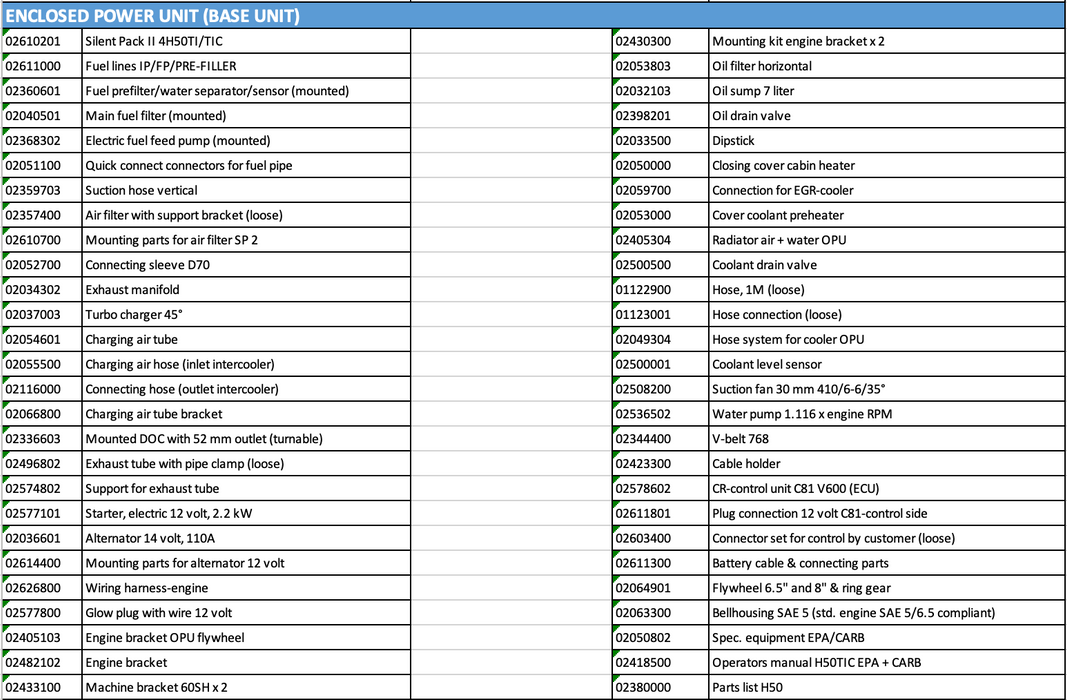Image resolution: width=1067 pixels, height=700 pixels.
Task: Click the Oil filter horizontal cell
Action: coord(885,66)
